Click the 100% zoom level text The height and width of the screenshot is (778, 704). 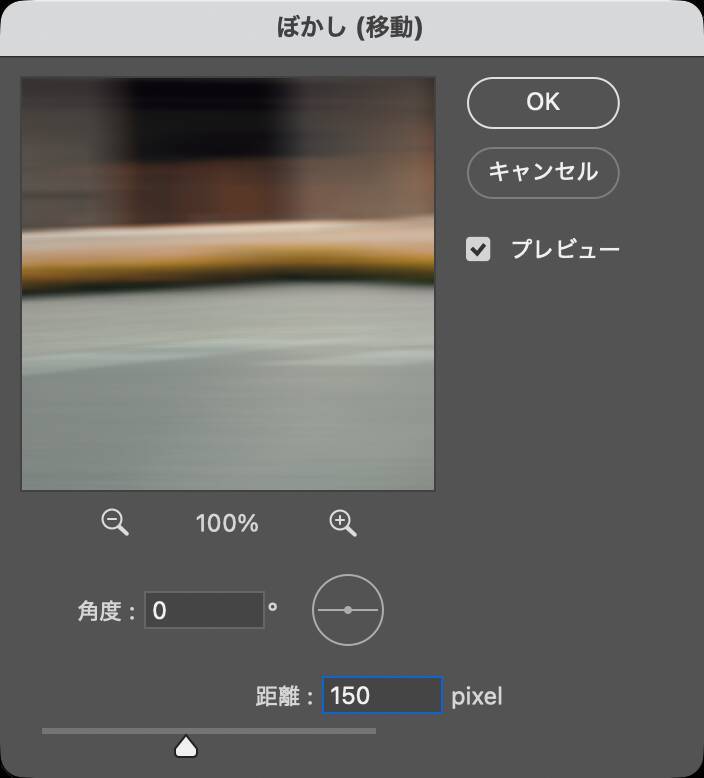click(x=227, y=524)
